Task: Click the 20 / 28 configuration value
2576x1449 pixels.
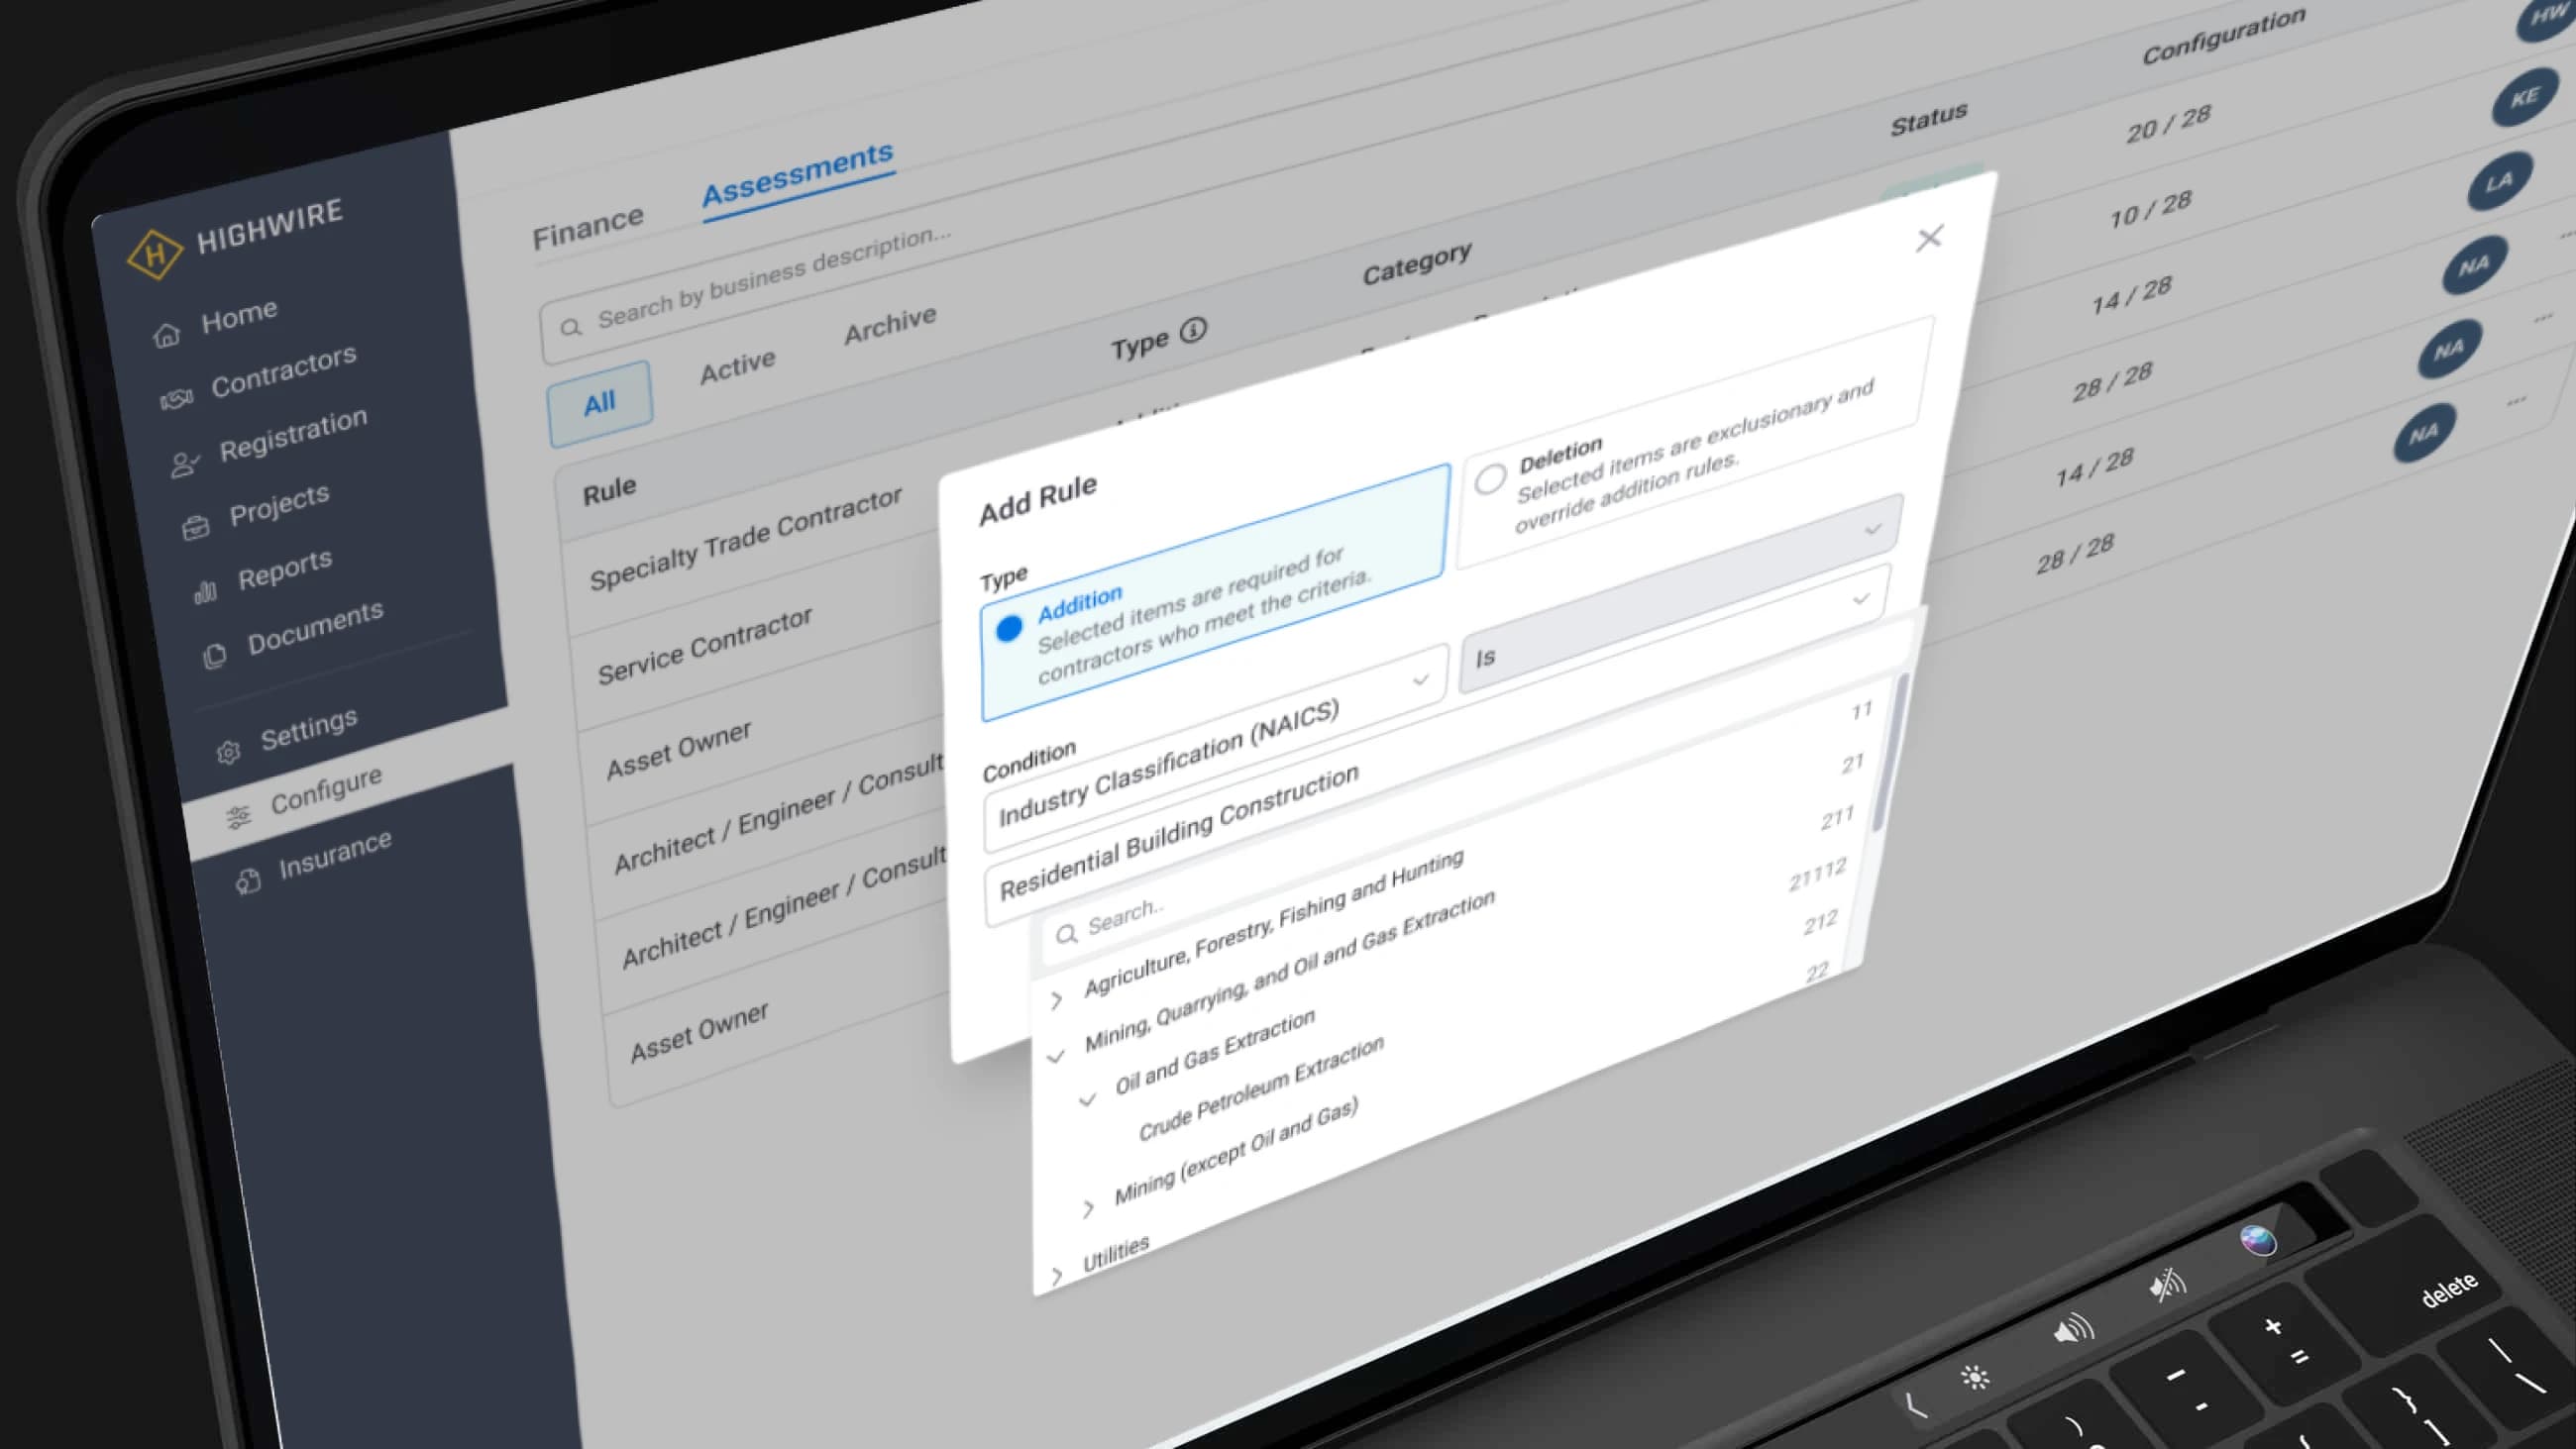Action: click(2168, 123)
